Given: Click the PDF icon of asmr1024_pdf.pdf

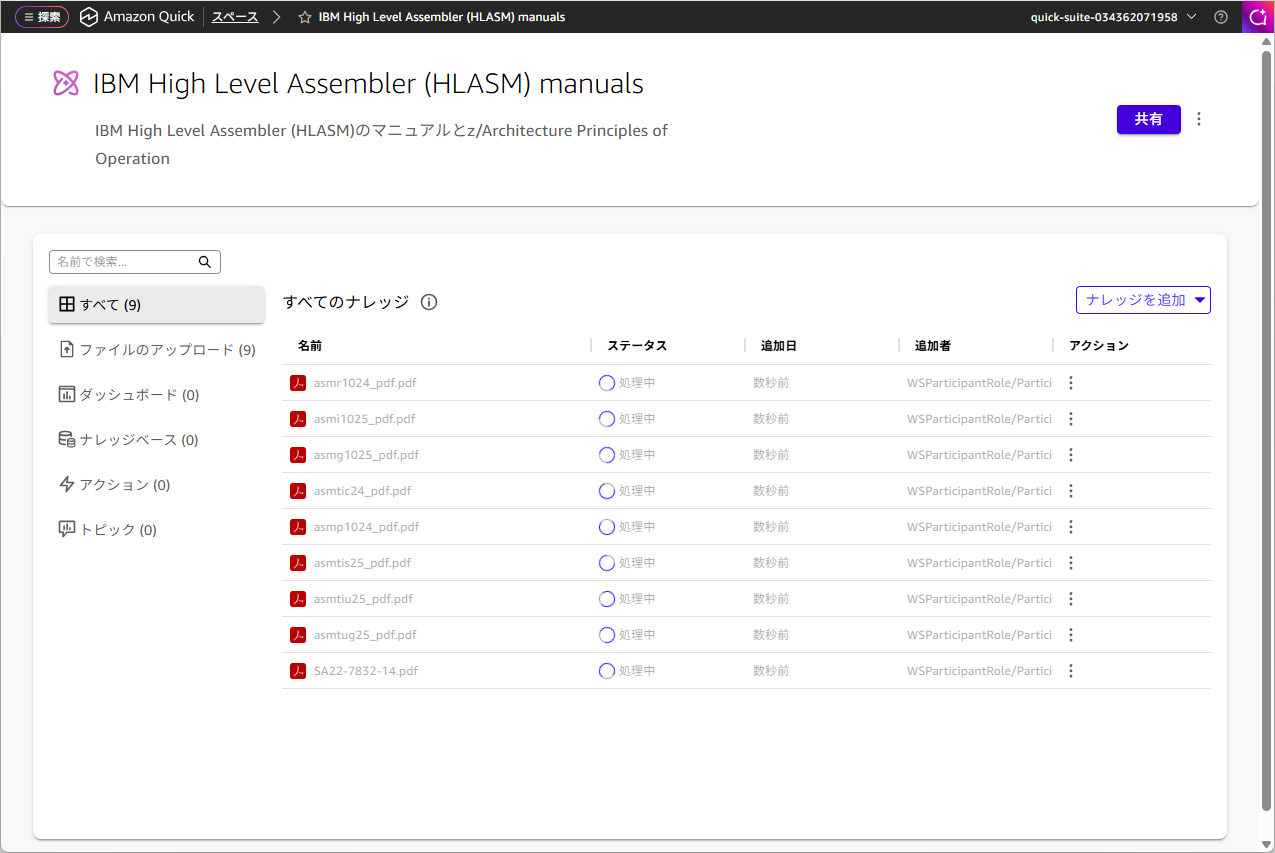Looking at the screenshot, I should click(298, 383).
